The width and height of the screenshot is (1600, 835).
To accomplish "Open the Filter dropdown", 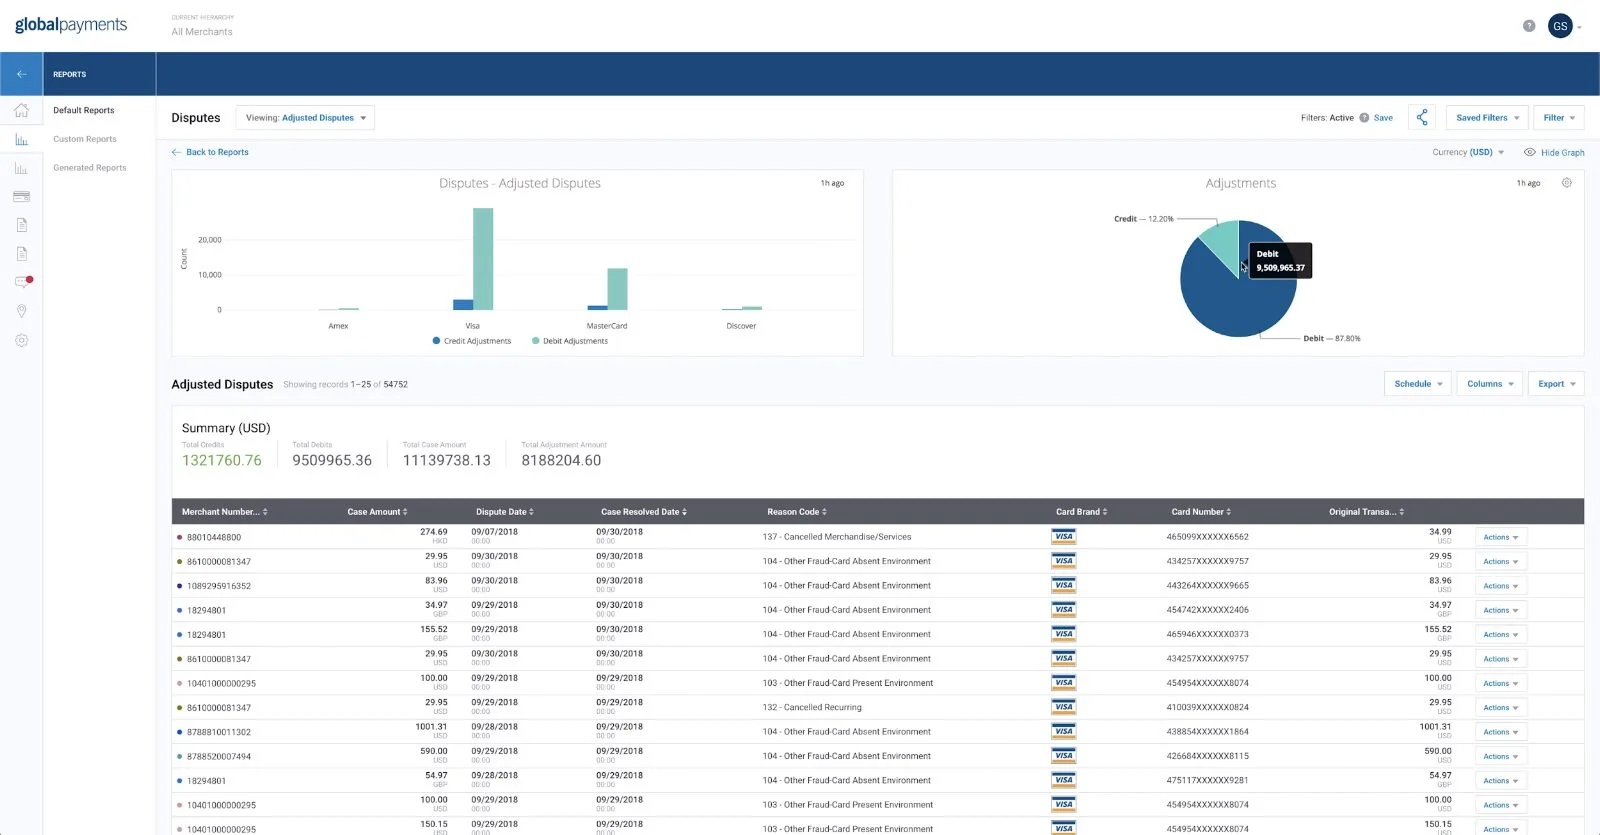I will (x=1558, y=118).
